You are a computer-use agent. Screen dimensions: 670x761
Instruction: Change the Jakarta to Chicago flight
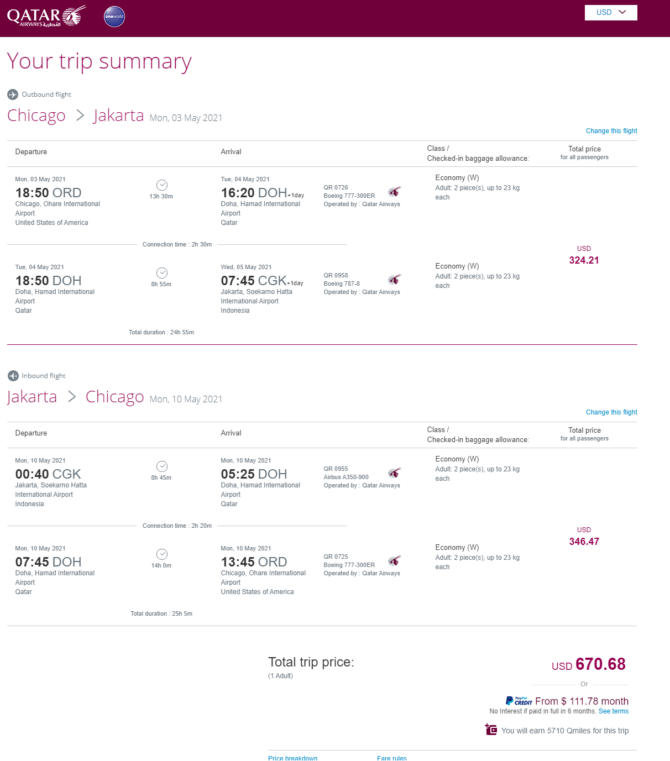[x=611, y=412]
